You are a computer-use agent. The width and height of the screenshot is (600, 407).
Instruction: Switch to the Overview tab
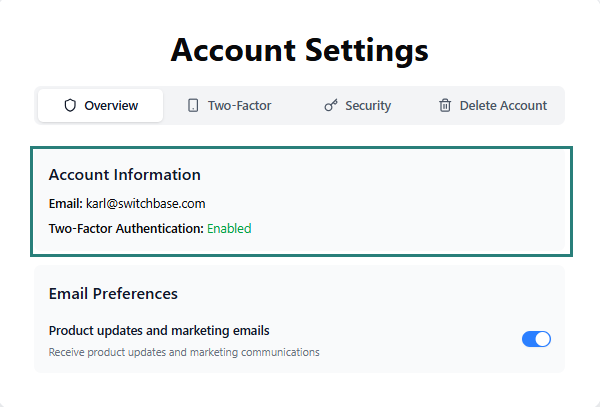pyautogui.click(x=100, y=106)
